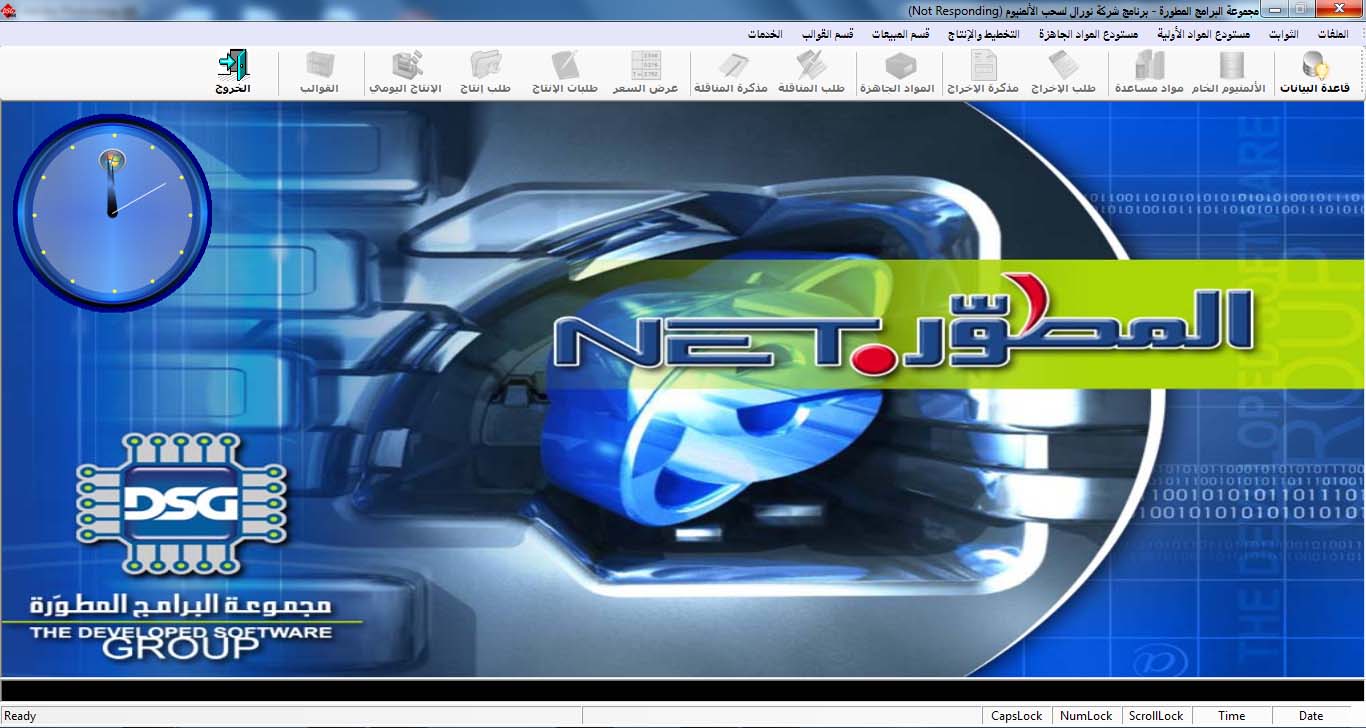
Task: Click the ScrollLock status indicator
Action: [1156, 716]
